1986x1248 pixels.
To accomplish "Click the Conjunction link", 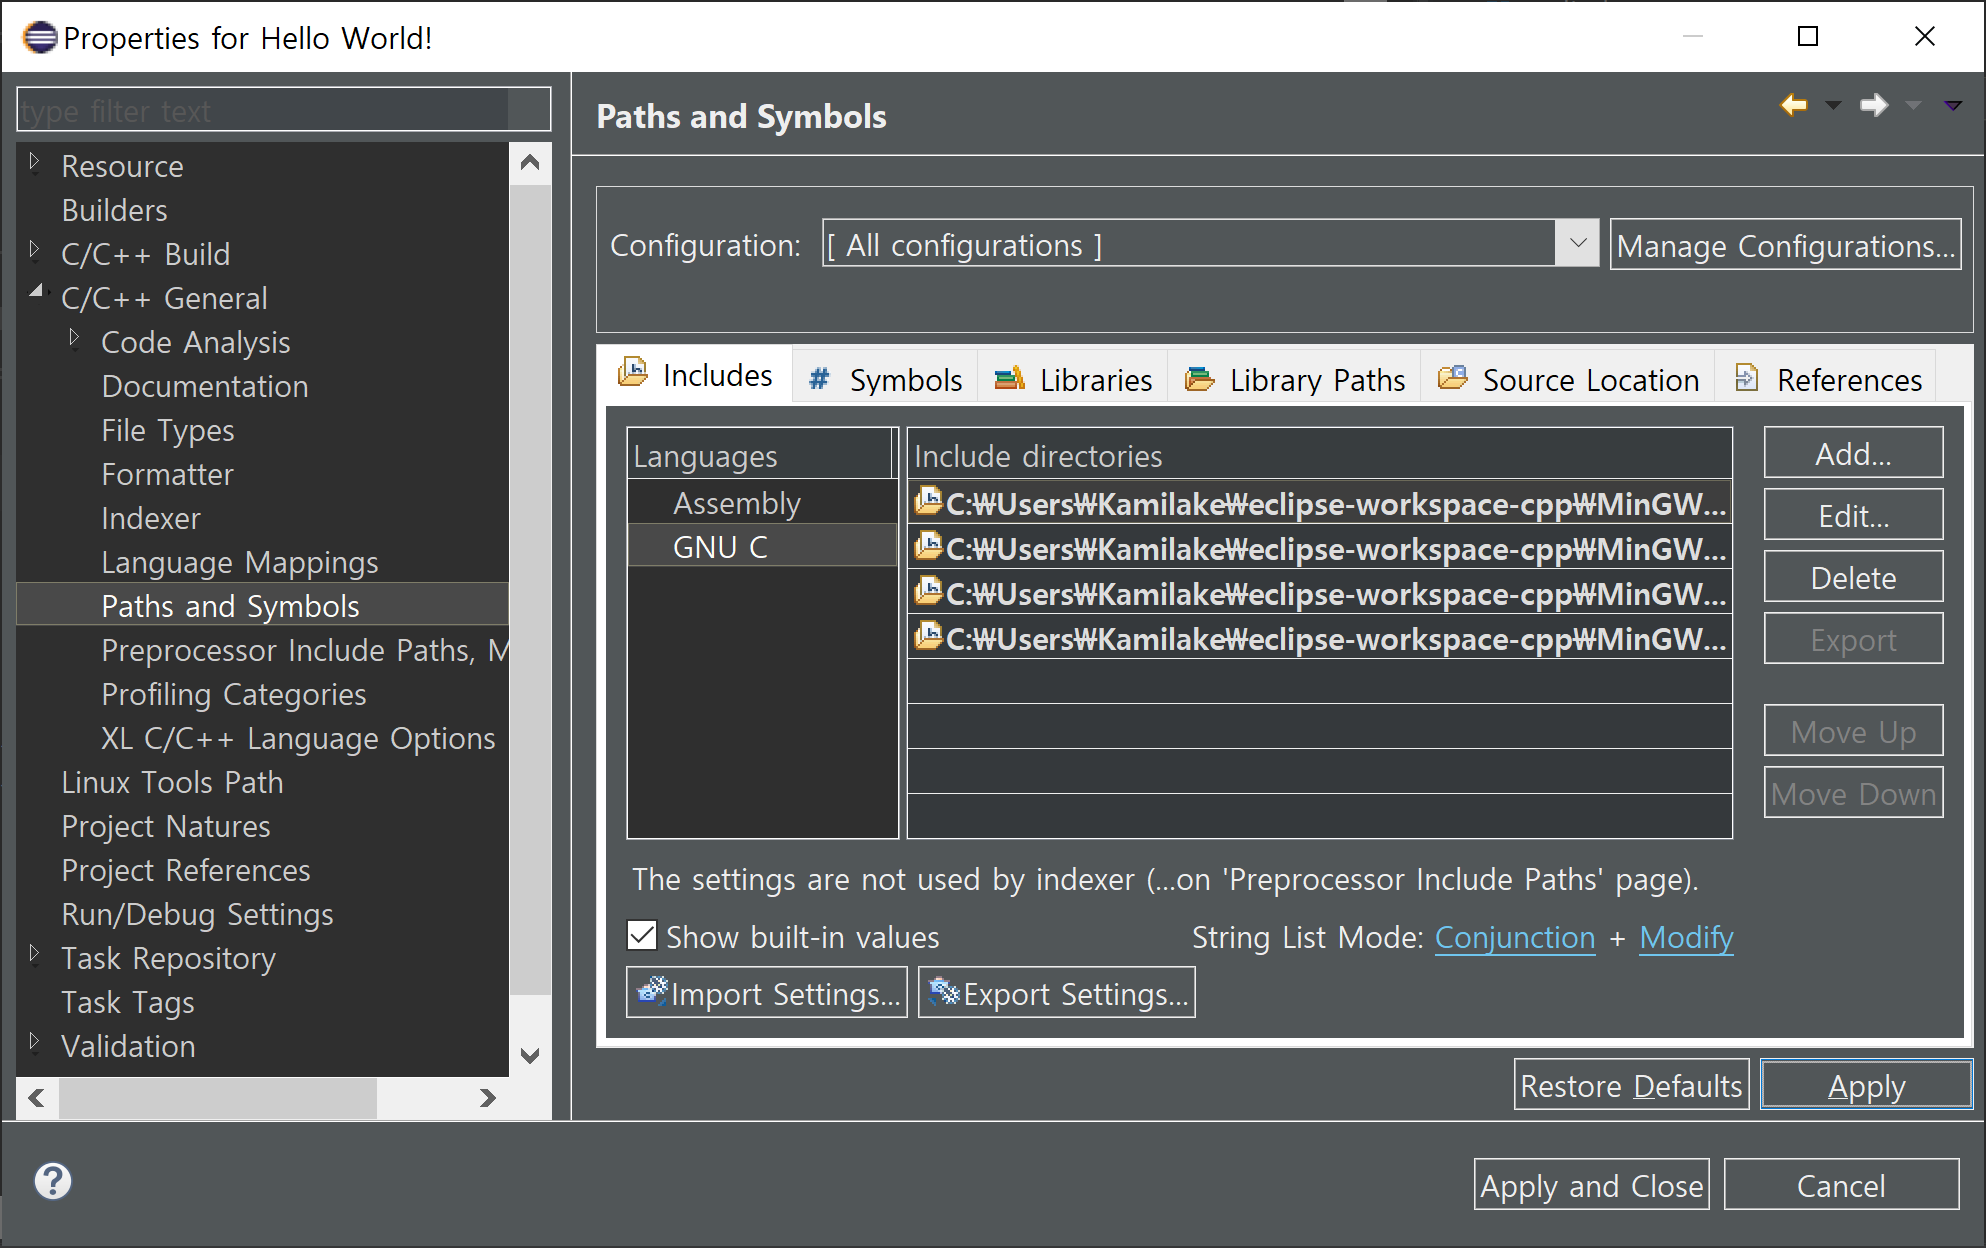I will point(1514,938).
